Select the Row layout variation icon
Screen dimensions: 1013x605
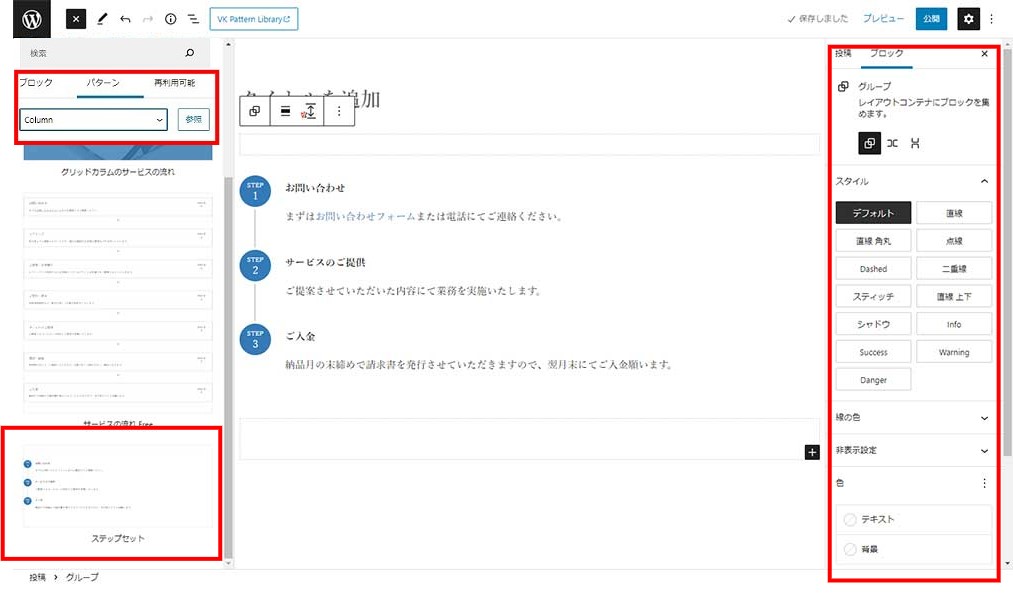892,143
